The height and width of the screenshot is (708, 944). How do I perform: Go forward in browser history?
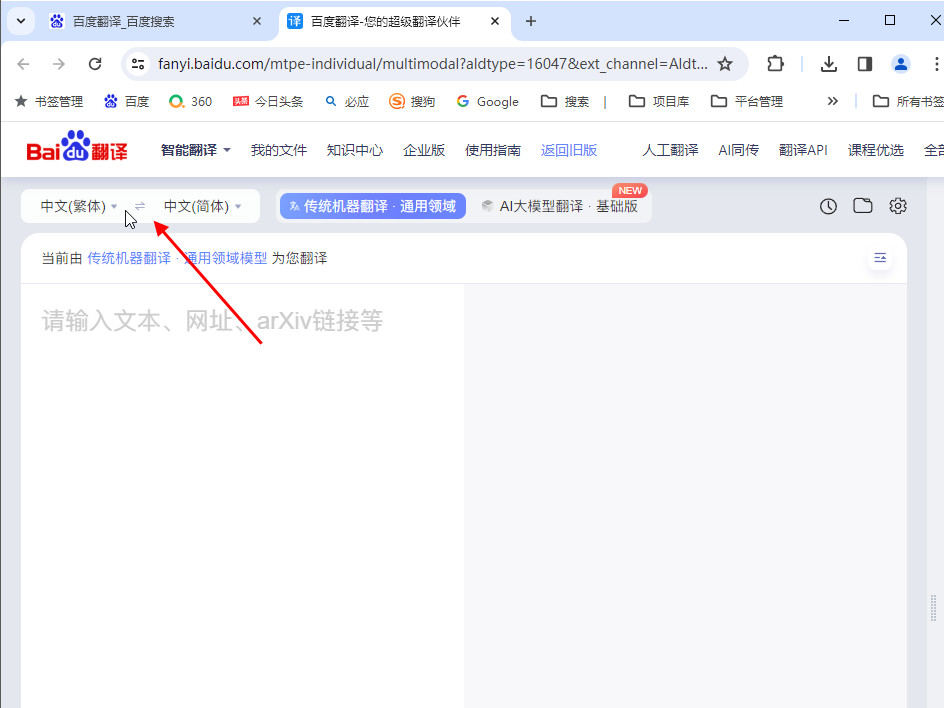coord(58,64)
